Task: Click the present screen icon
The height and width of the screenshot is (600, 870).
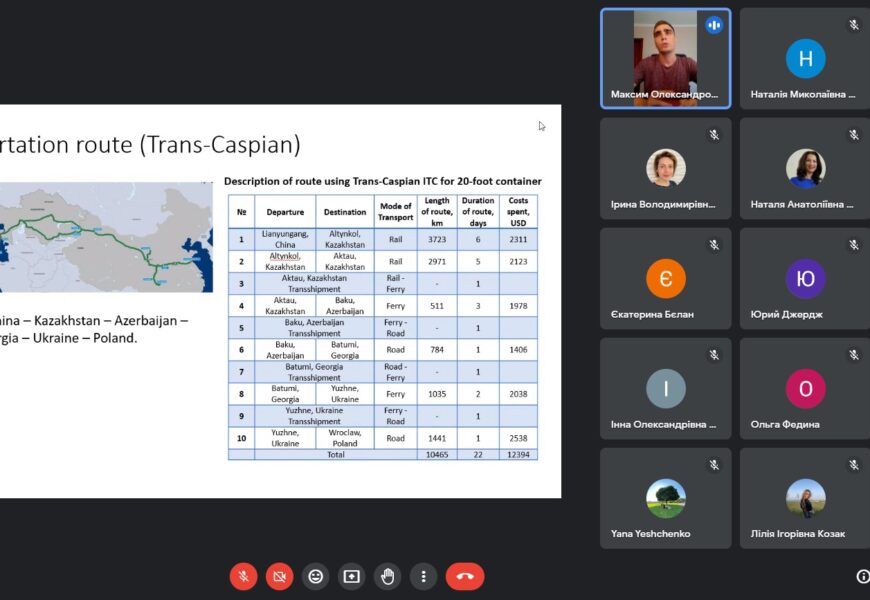Action: click(351, 576)
